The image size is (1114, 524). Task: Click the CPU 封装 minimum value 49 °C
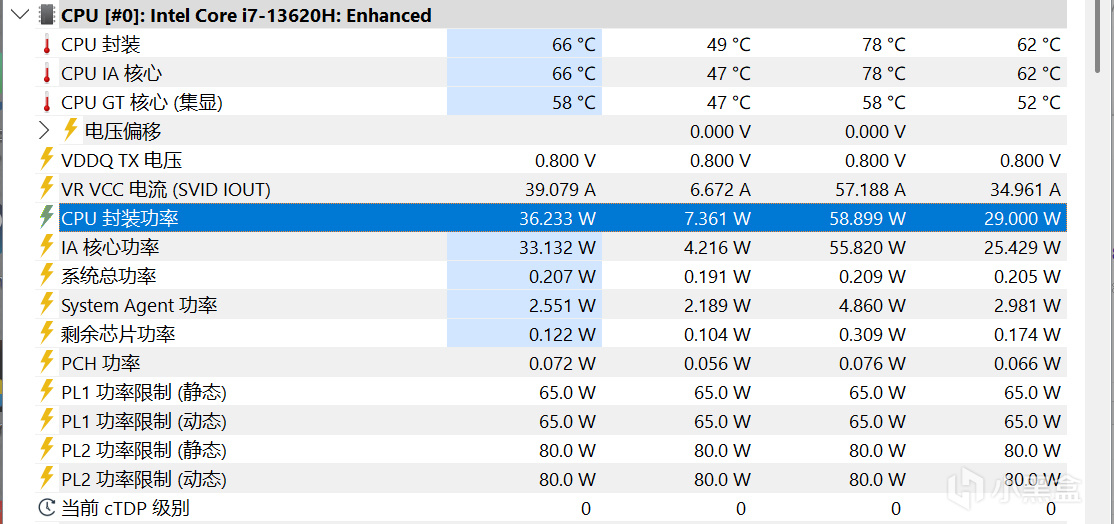point(729,45)
